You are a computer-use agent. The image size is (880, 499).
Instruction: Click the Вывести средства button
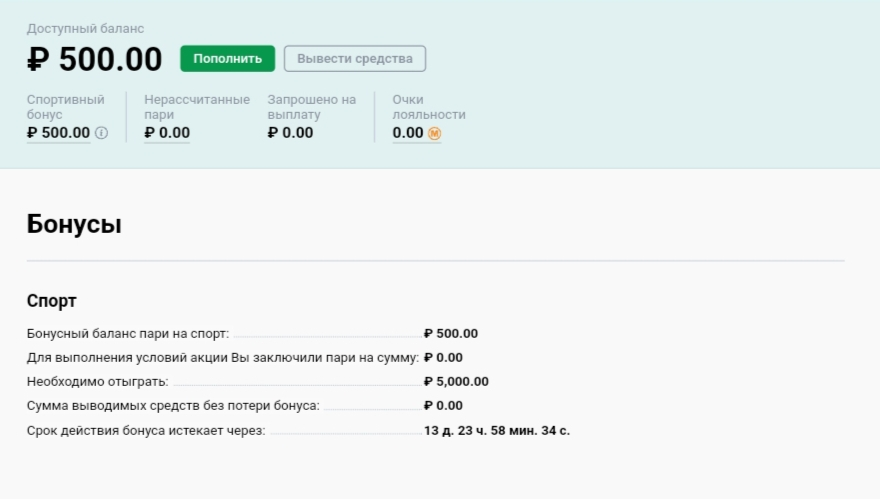pos(355,59)
